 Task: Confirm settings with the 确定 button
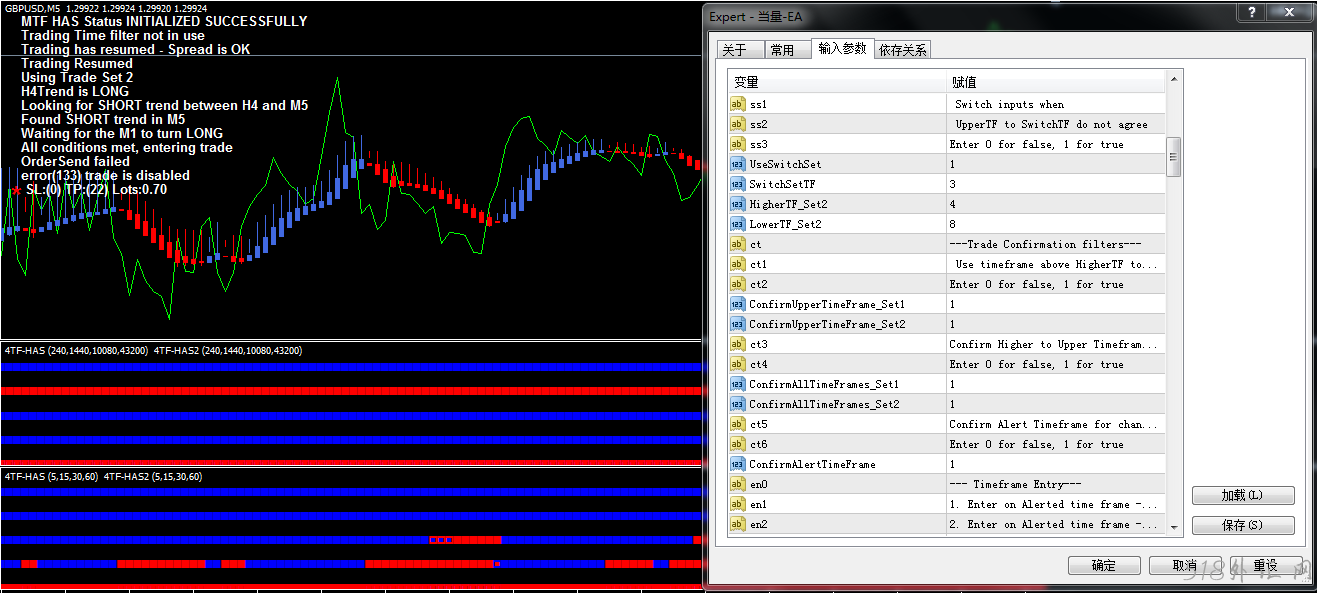tap(1104, 566)
